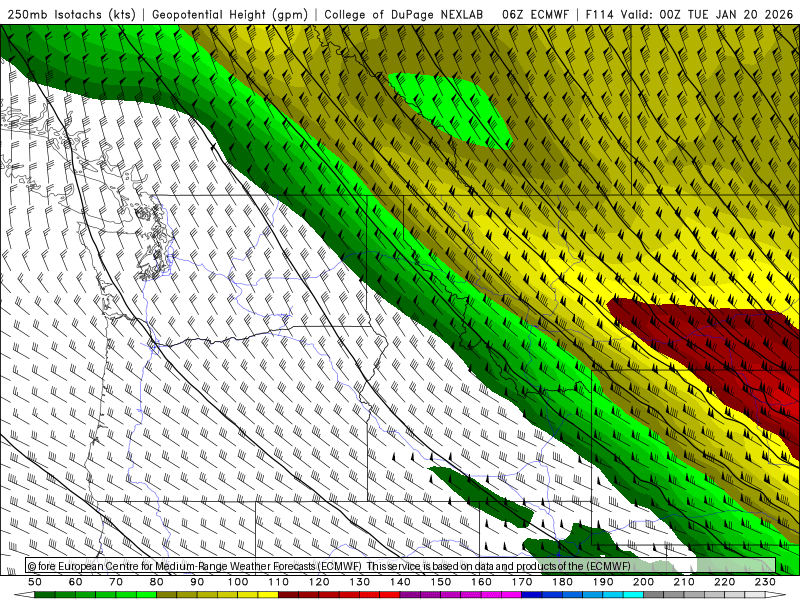Click the '170' value on the color scale

(521, 582)
